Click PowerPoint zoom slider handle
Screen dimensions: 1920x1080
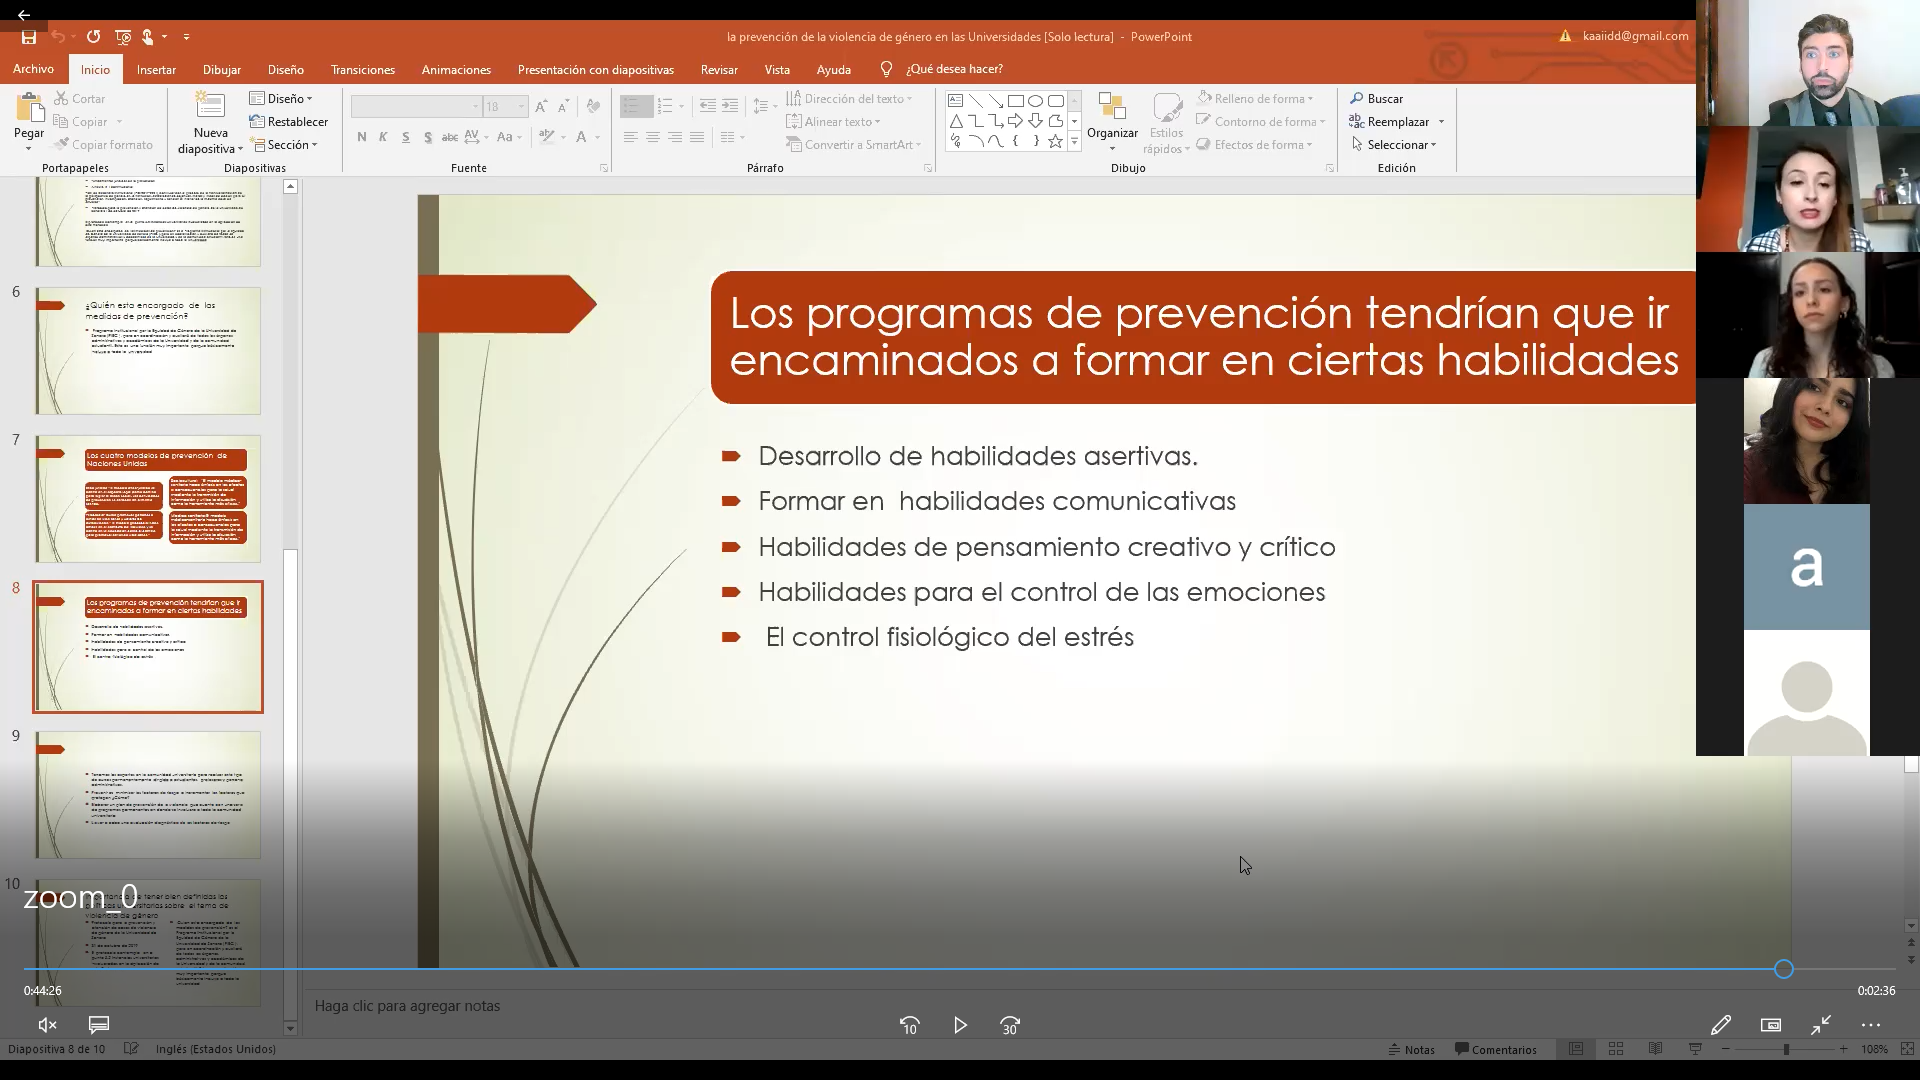pyautogui.click(x=1786, y=1049)
